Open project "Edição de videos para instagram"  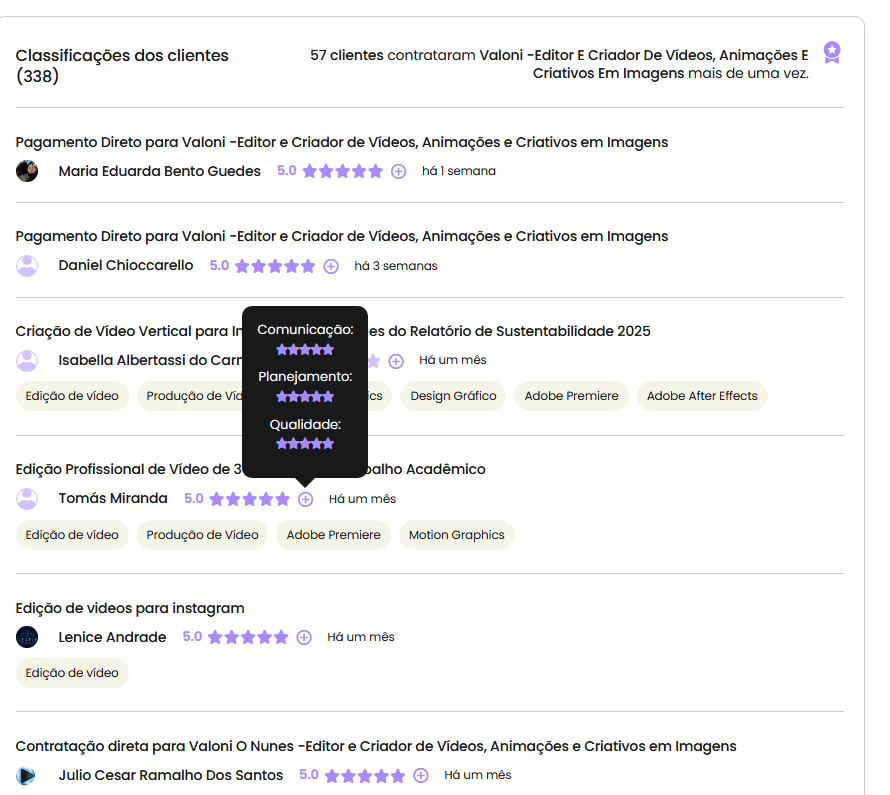click(130, 608)
